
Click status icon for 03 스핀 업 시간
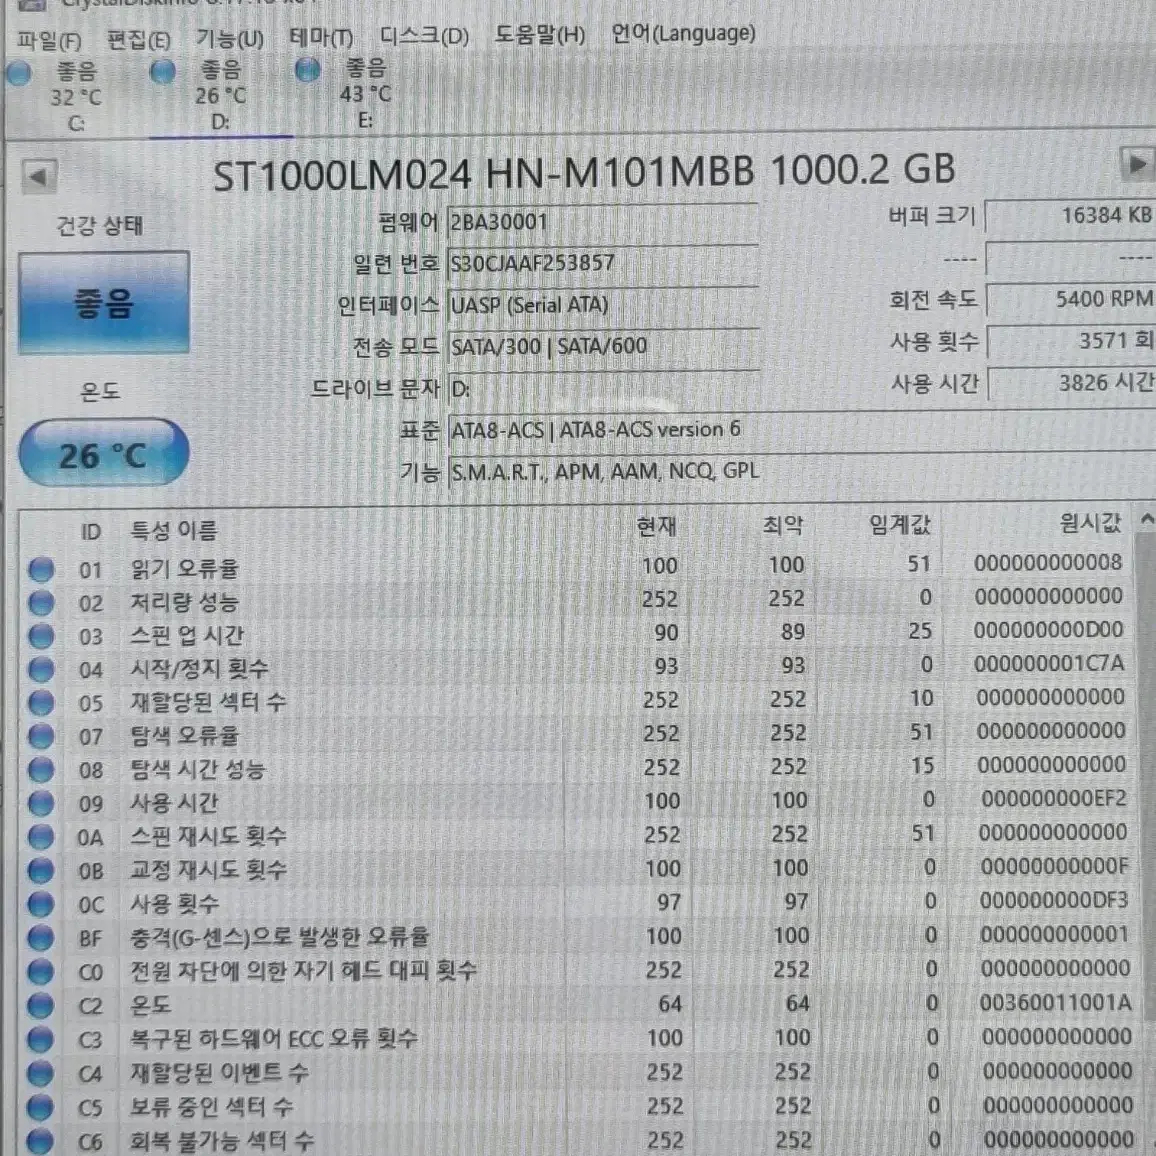point(41,636)
